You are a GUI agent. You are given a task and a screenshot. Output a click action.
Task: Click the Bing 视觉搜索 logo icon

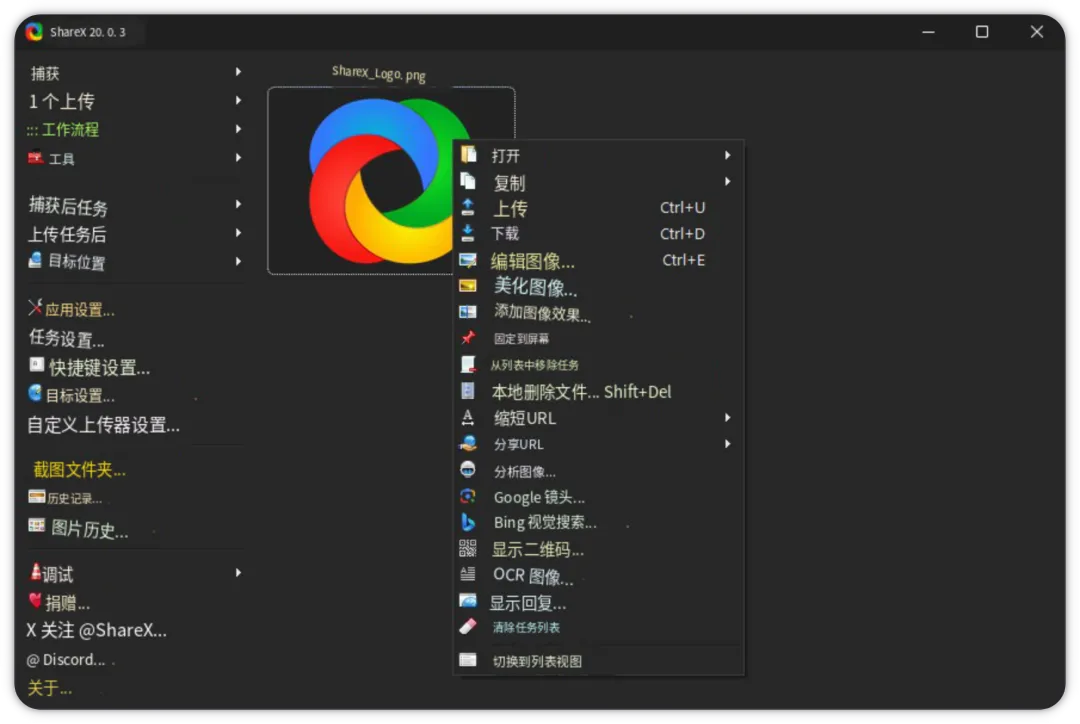(468, 522)
